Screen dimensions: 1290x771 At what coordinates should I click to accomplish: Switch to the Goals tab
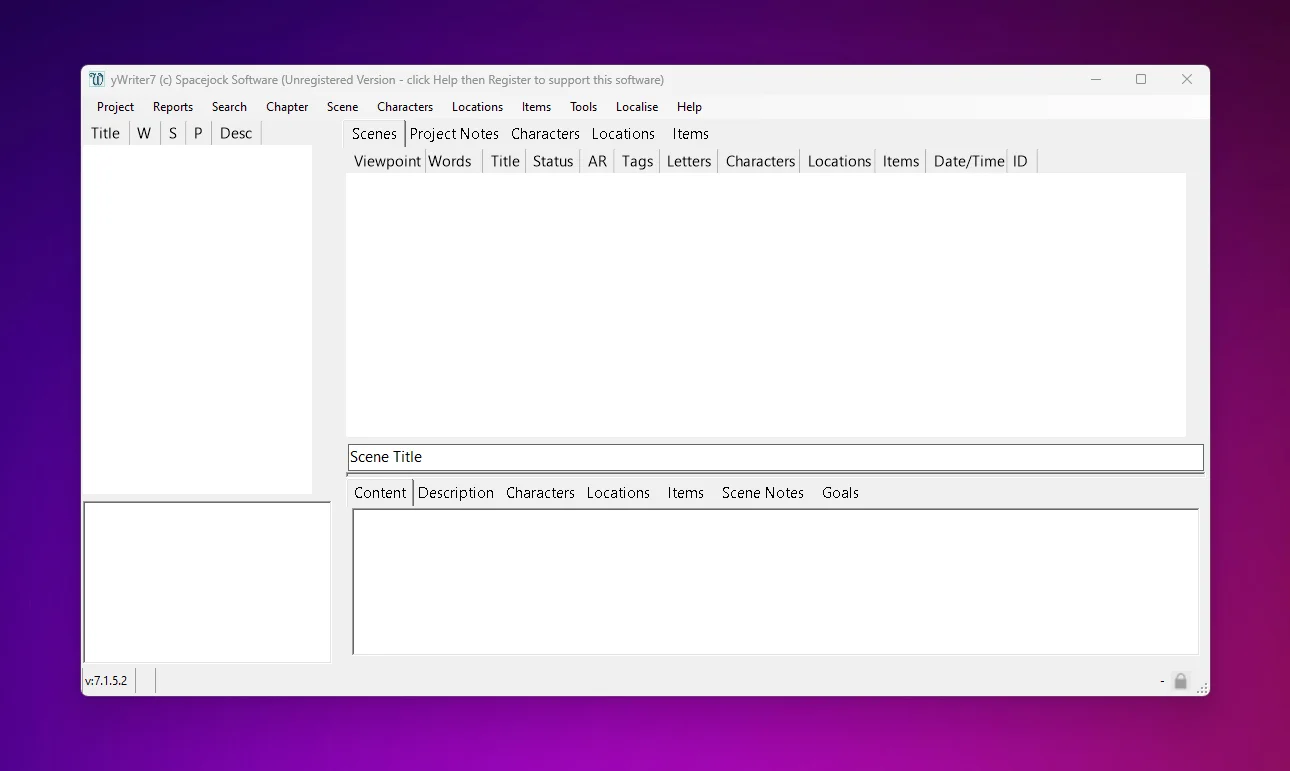(x=840, y=492)
